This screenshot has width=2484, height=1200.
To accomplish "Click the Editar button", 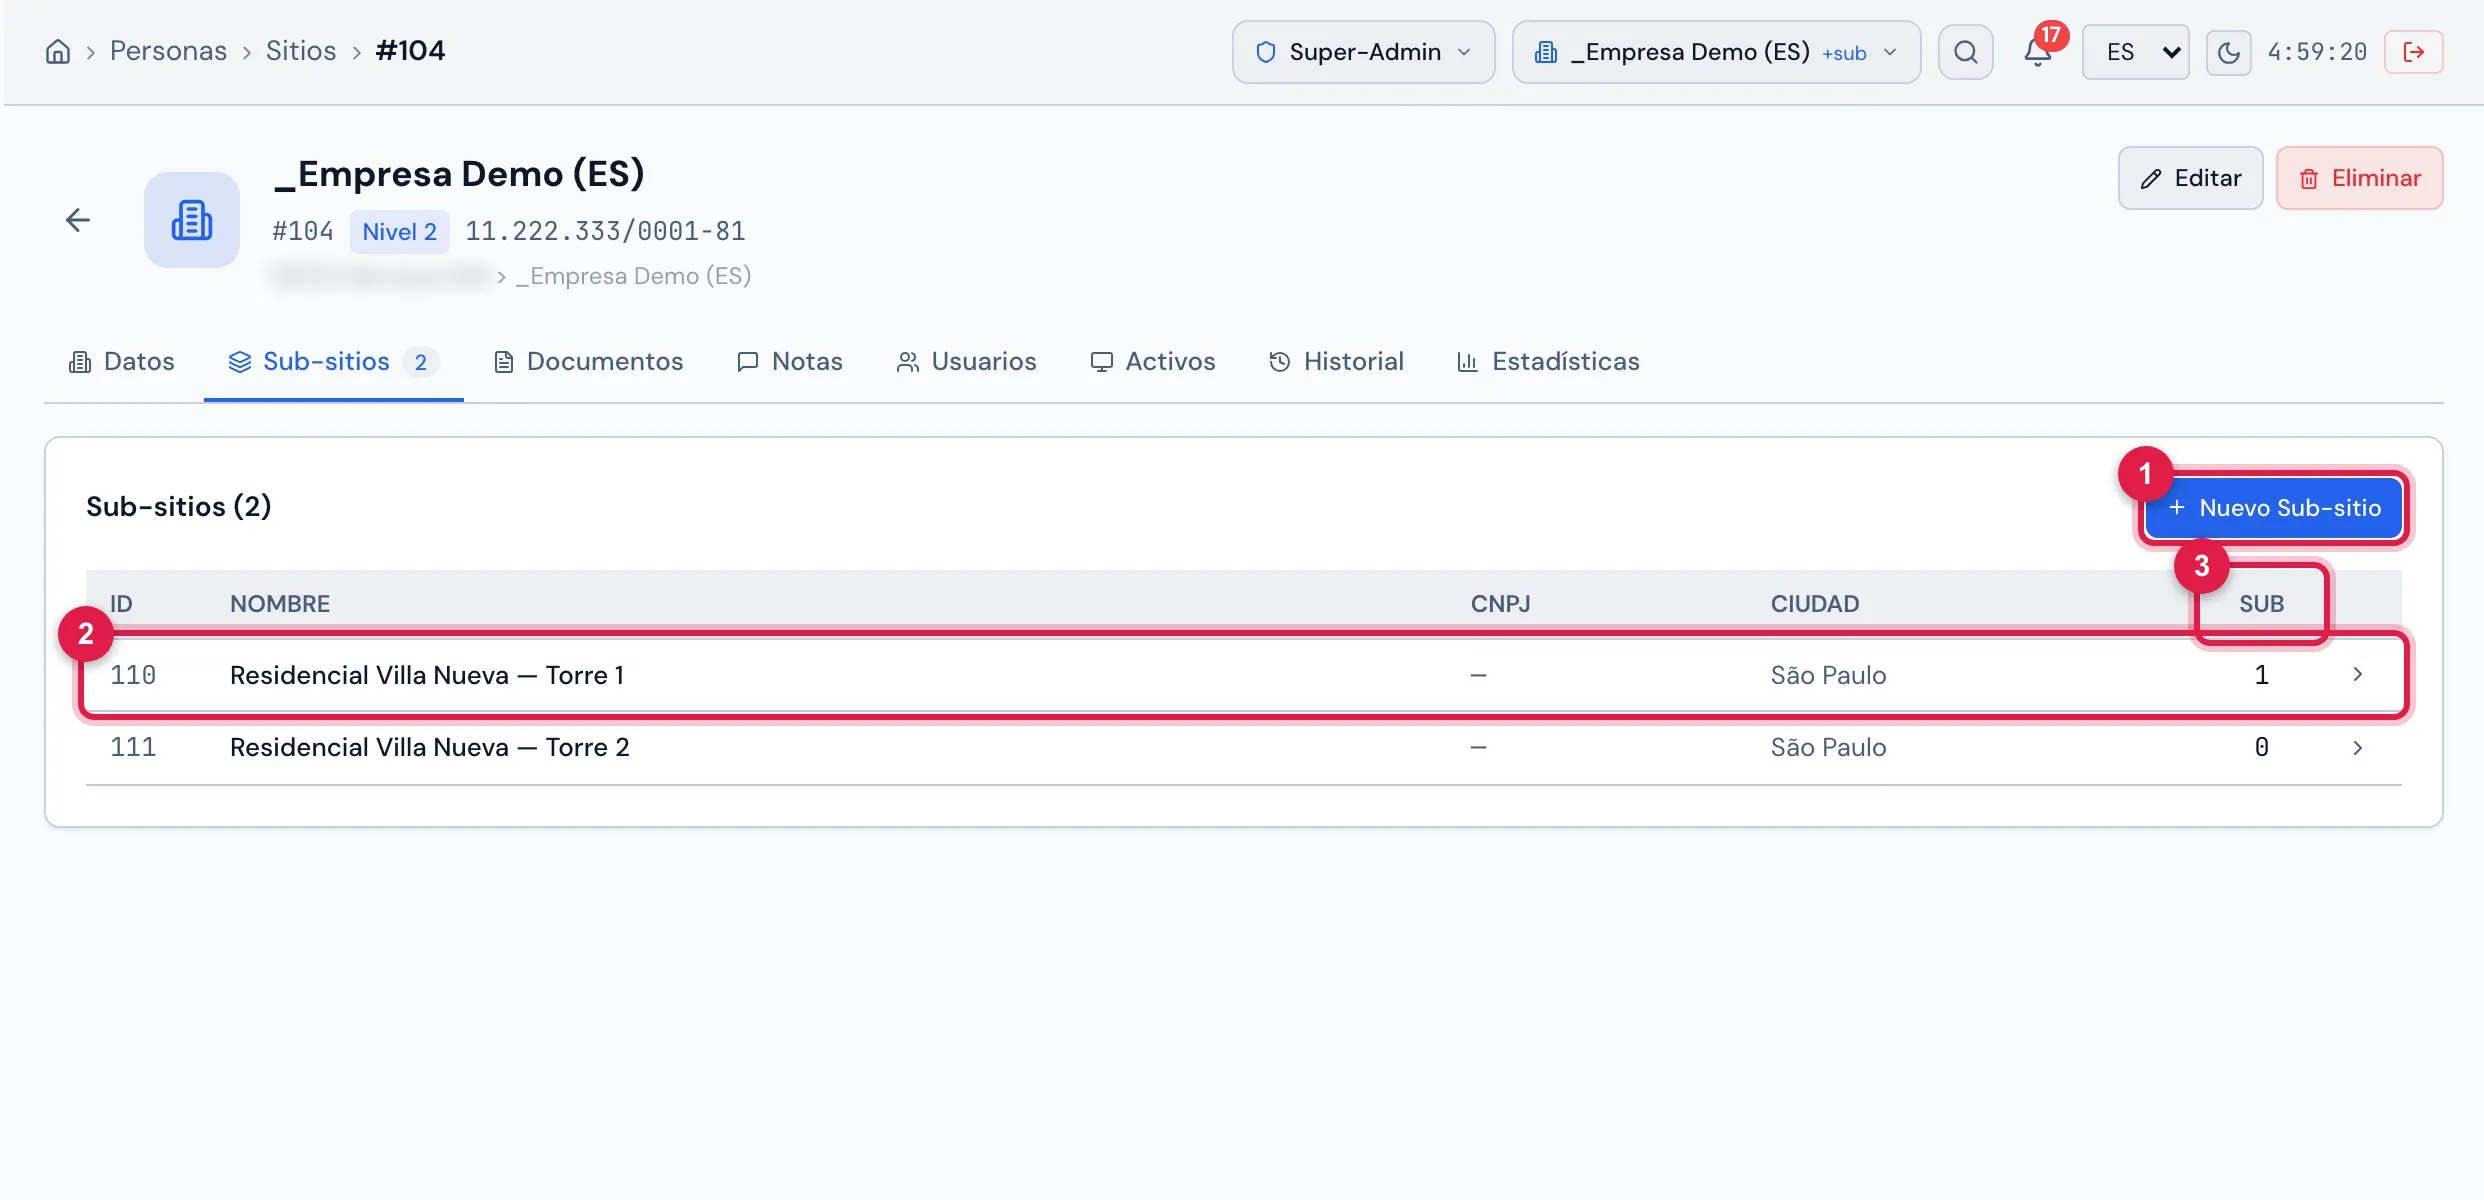I will coord(2190,178).
